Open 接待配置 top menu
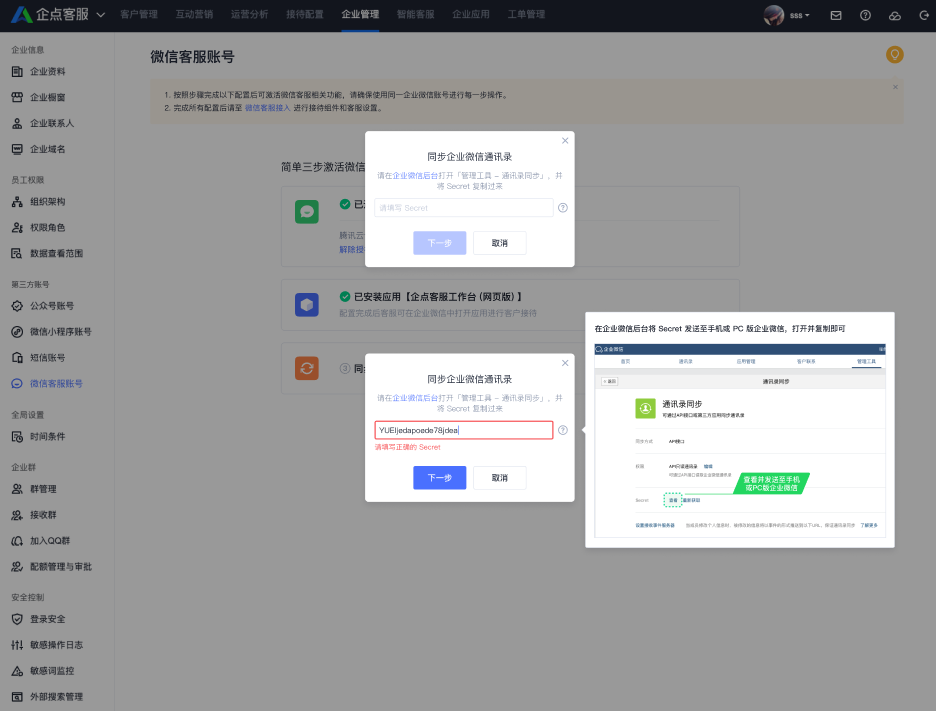936x711 pixels. (304, 14)
